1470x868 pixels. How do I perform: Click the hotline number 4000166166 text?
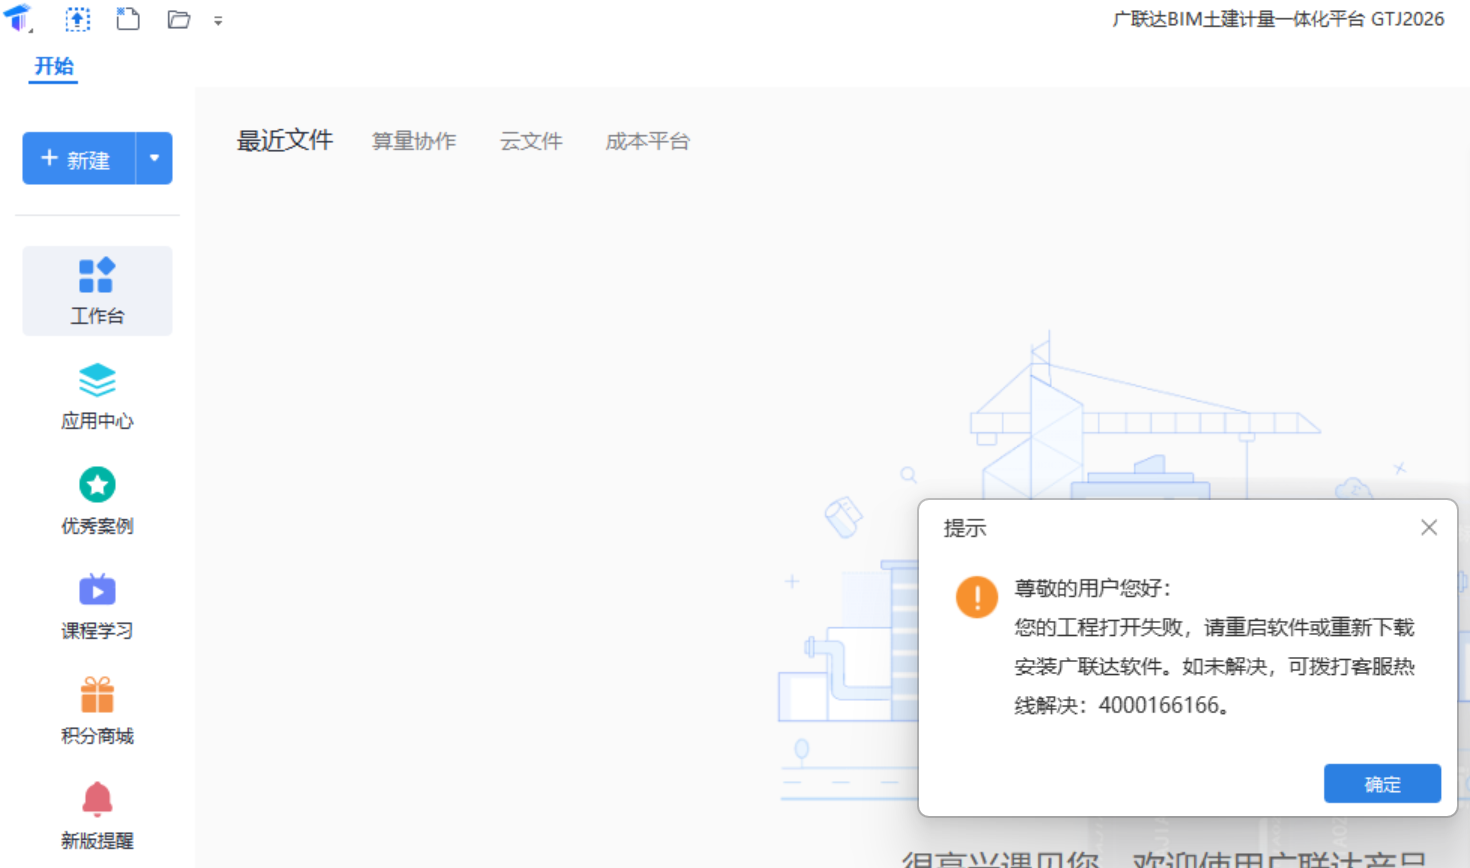point(1160,705)
